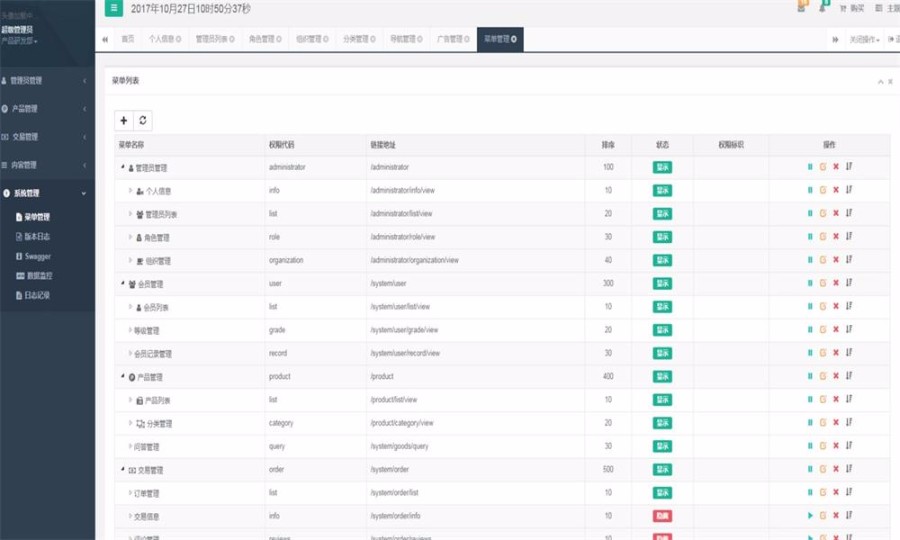Viewport: 900px width, 540px height.
Task: Open the 版本日志 sidebar item
Action: coord(33,236)
